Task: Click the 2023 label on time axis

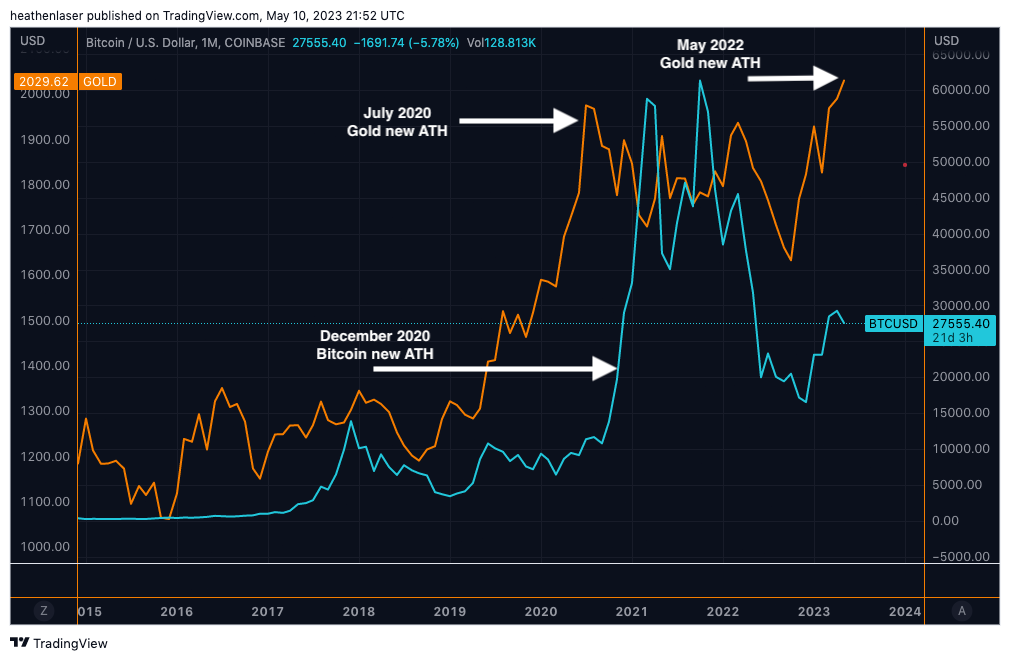Action: (814, 611)
